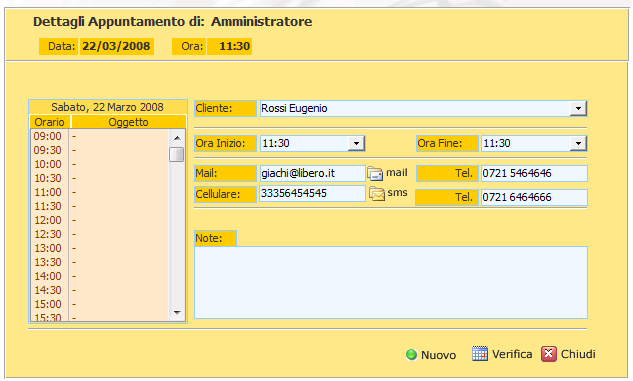633x381 pixels.
Task: Click the red Chiudi X icon
Action: pyautogui.click(x=549, y=354)
